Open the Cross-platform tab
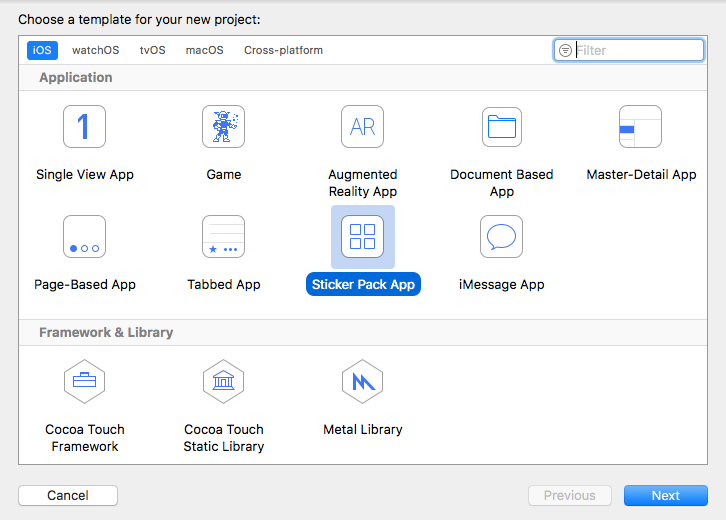This screenshot has height=520, width=726. [x=283, y=50]
